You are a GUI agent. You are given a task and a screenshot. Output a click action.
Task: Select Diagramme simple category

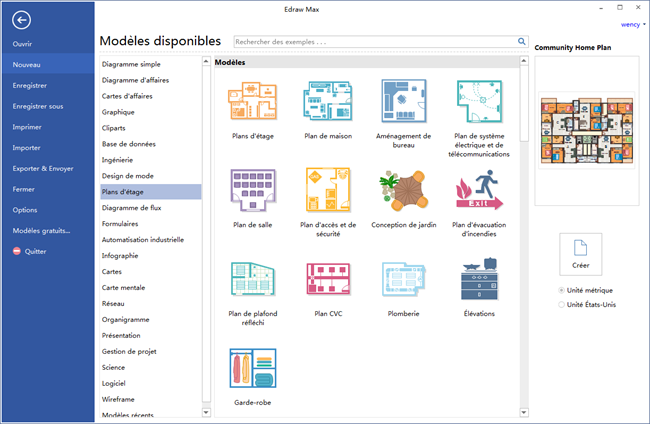coord(131,64)
